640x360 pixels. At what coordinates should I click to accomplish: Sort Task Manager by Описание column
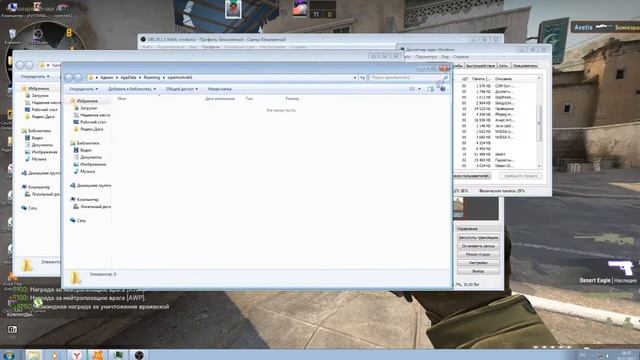point(503,79)
